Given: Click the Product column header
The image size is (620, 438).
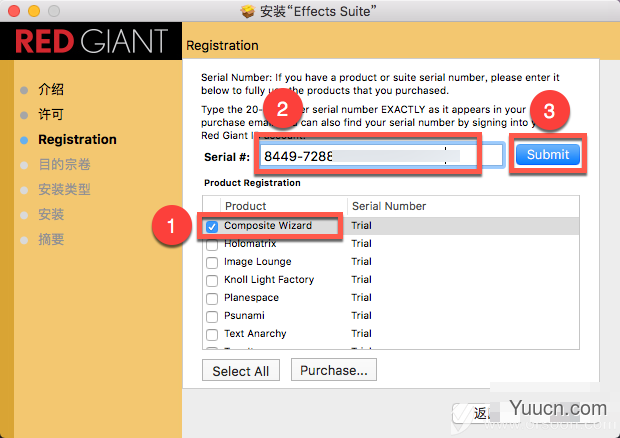Looking at the screenshot, I should [x=246, y=206].
